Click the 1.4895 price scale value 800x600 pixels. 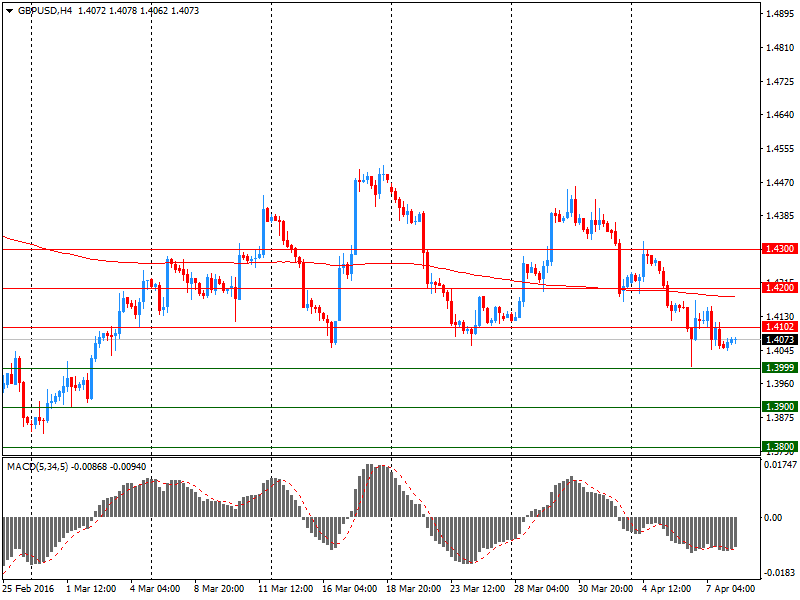point(780,14)
